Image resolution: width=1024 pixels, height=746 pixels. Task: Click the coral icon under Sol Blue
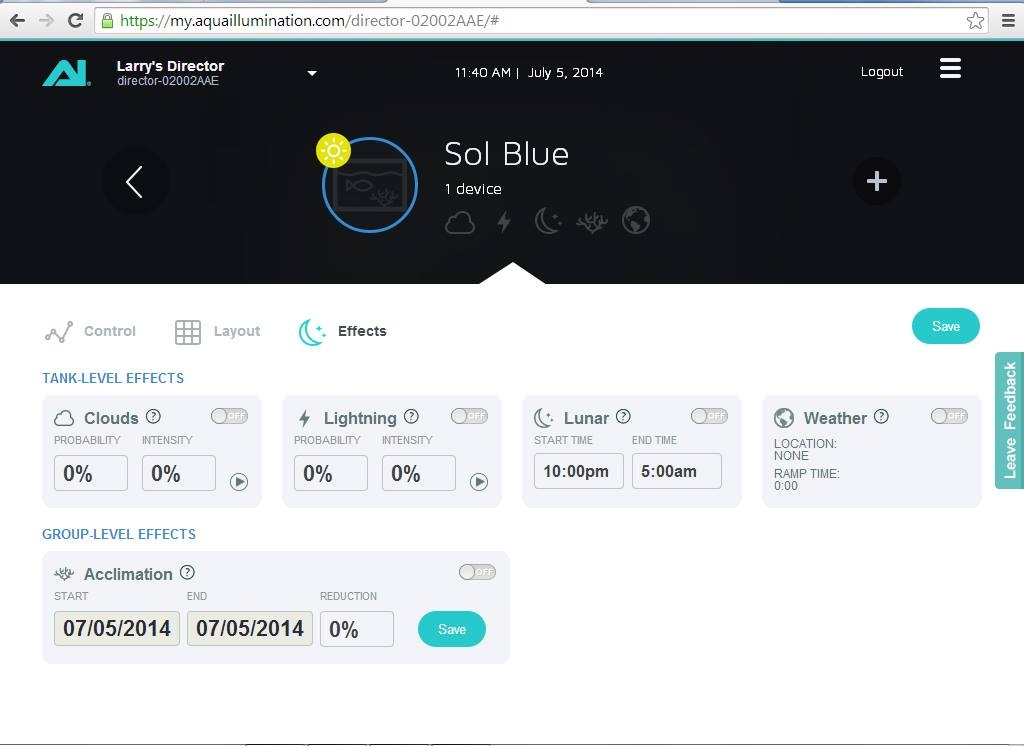592,222
